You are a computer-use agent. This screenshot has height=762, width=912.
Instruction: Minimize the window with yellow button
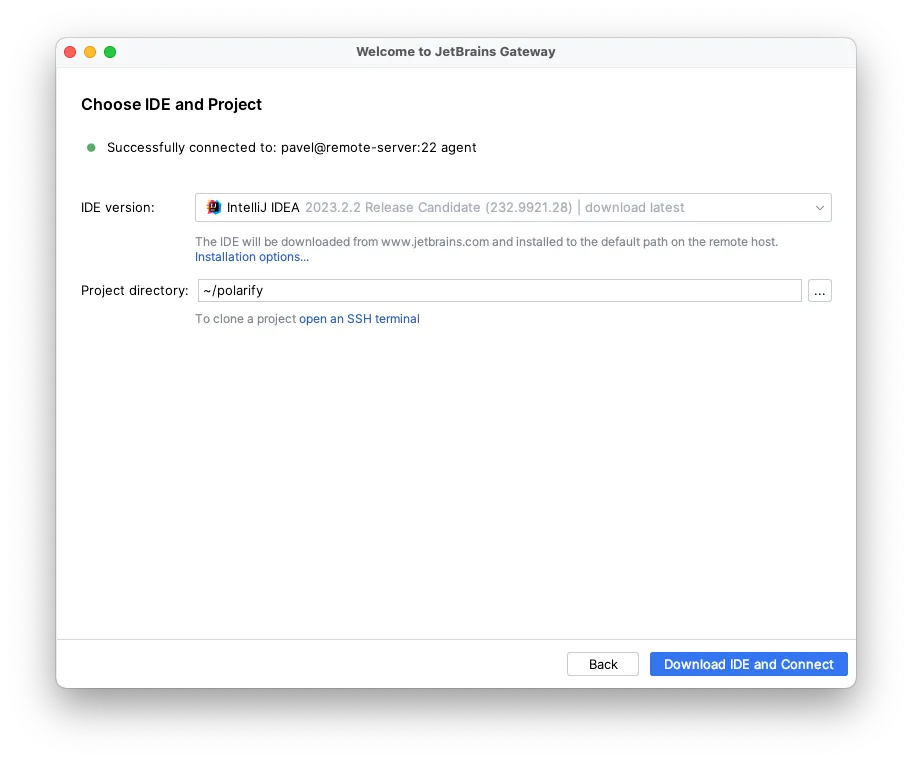(90, 52)
